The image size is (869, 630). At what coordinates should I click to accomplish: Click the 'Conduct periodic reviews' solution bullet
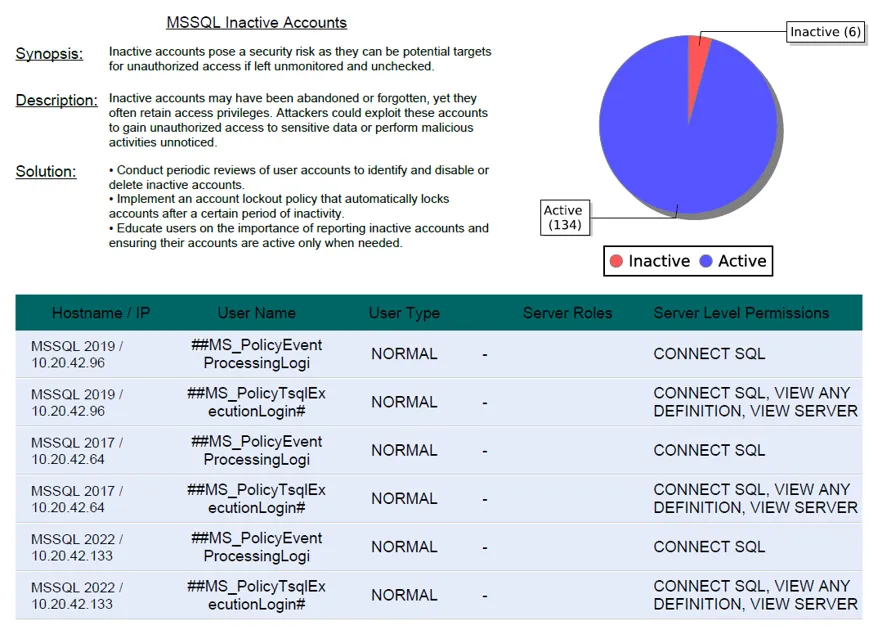click(x=299, y=177)
